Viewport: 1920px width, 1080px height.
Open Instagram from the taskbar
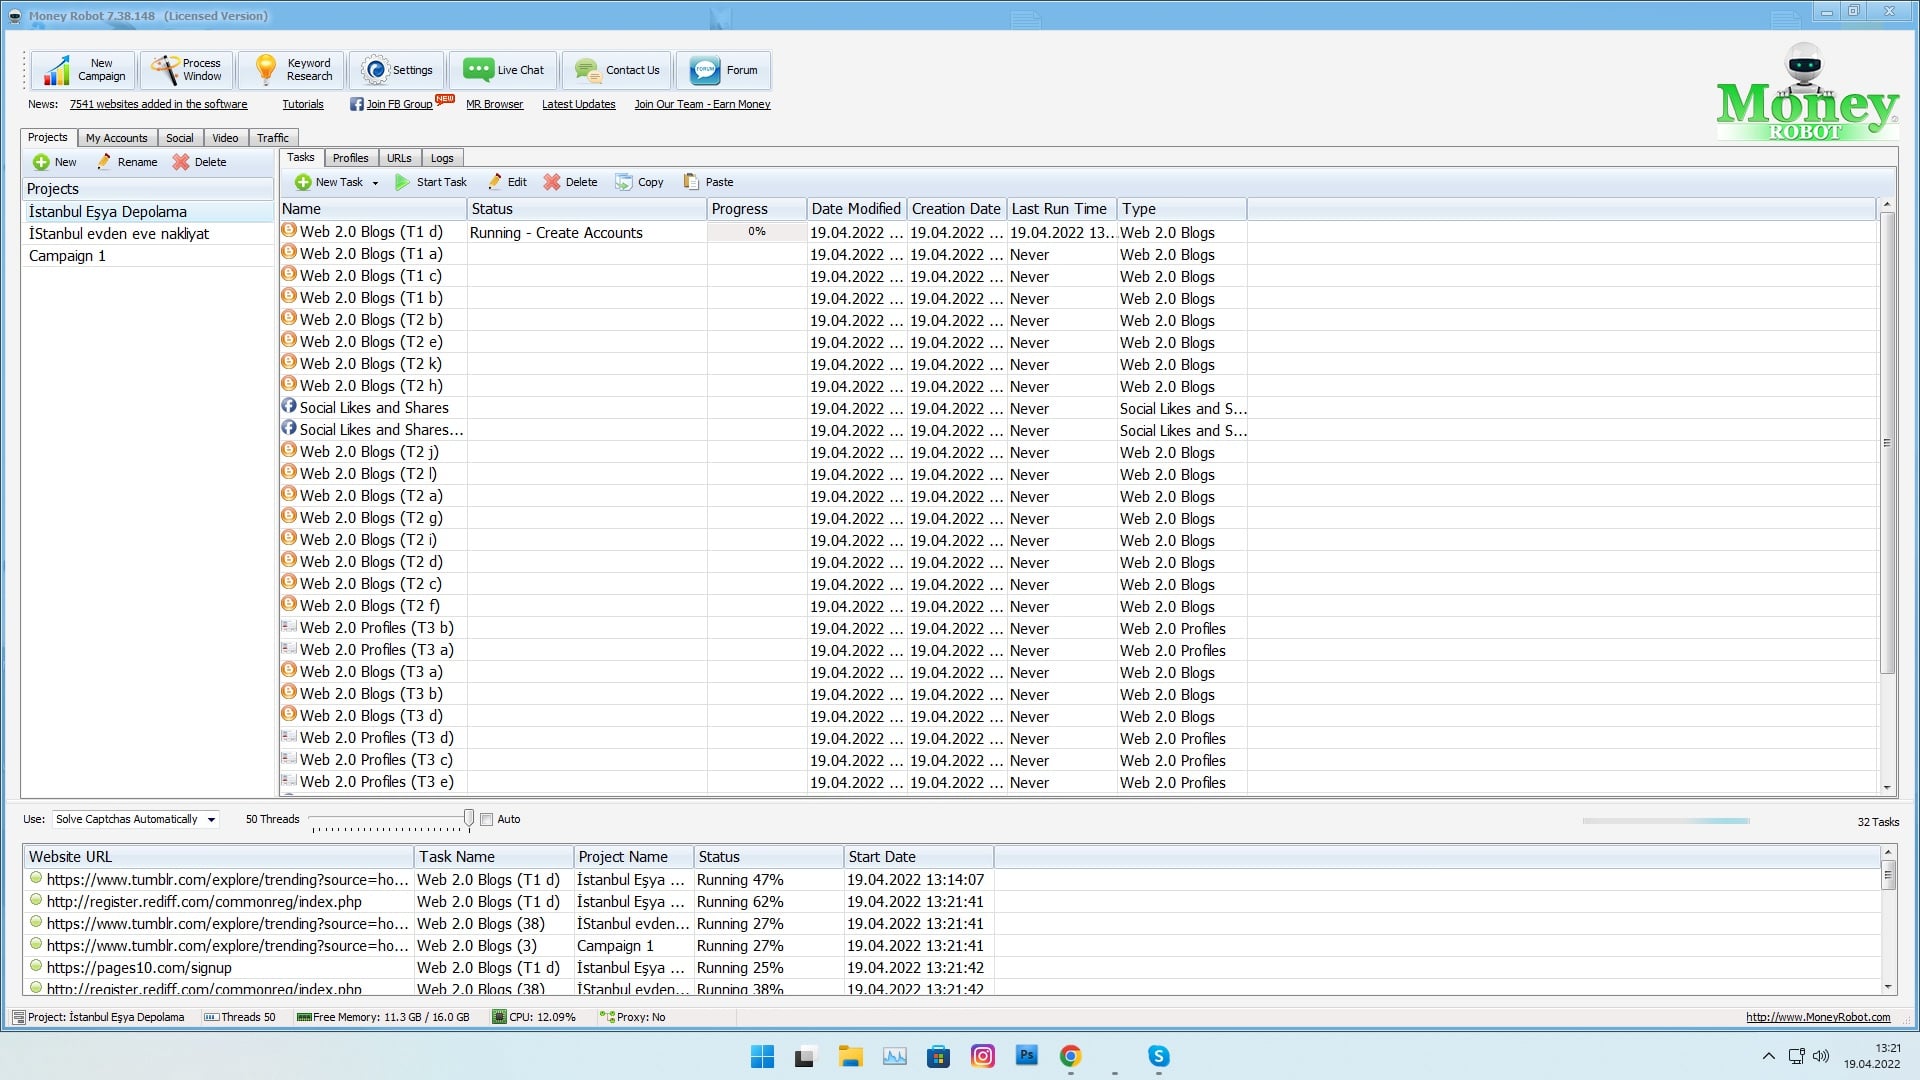point(983,1056)
